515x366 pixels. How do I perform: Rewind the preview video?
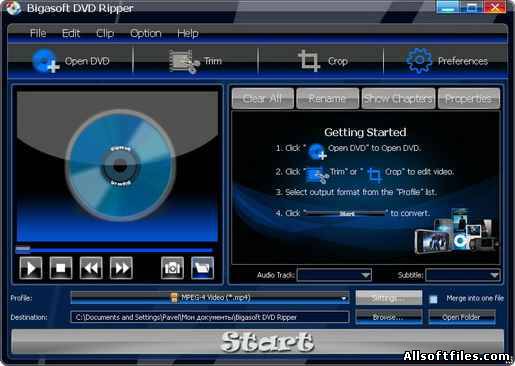(91, 268)
